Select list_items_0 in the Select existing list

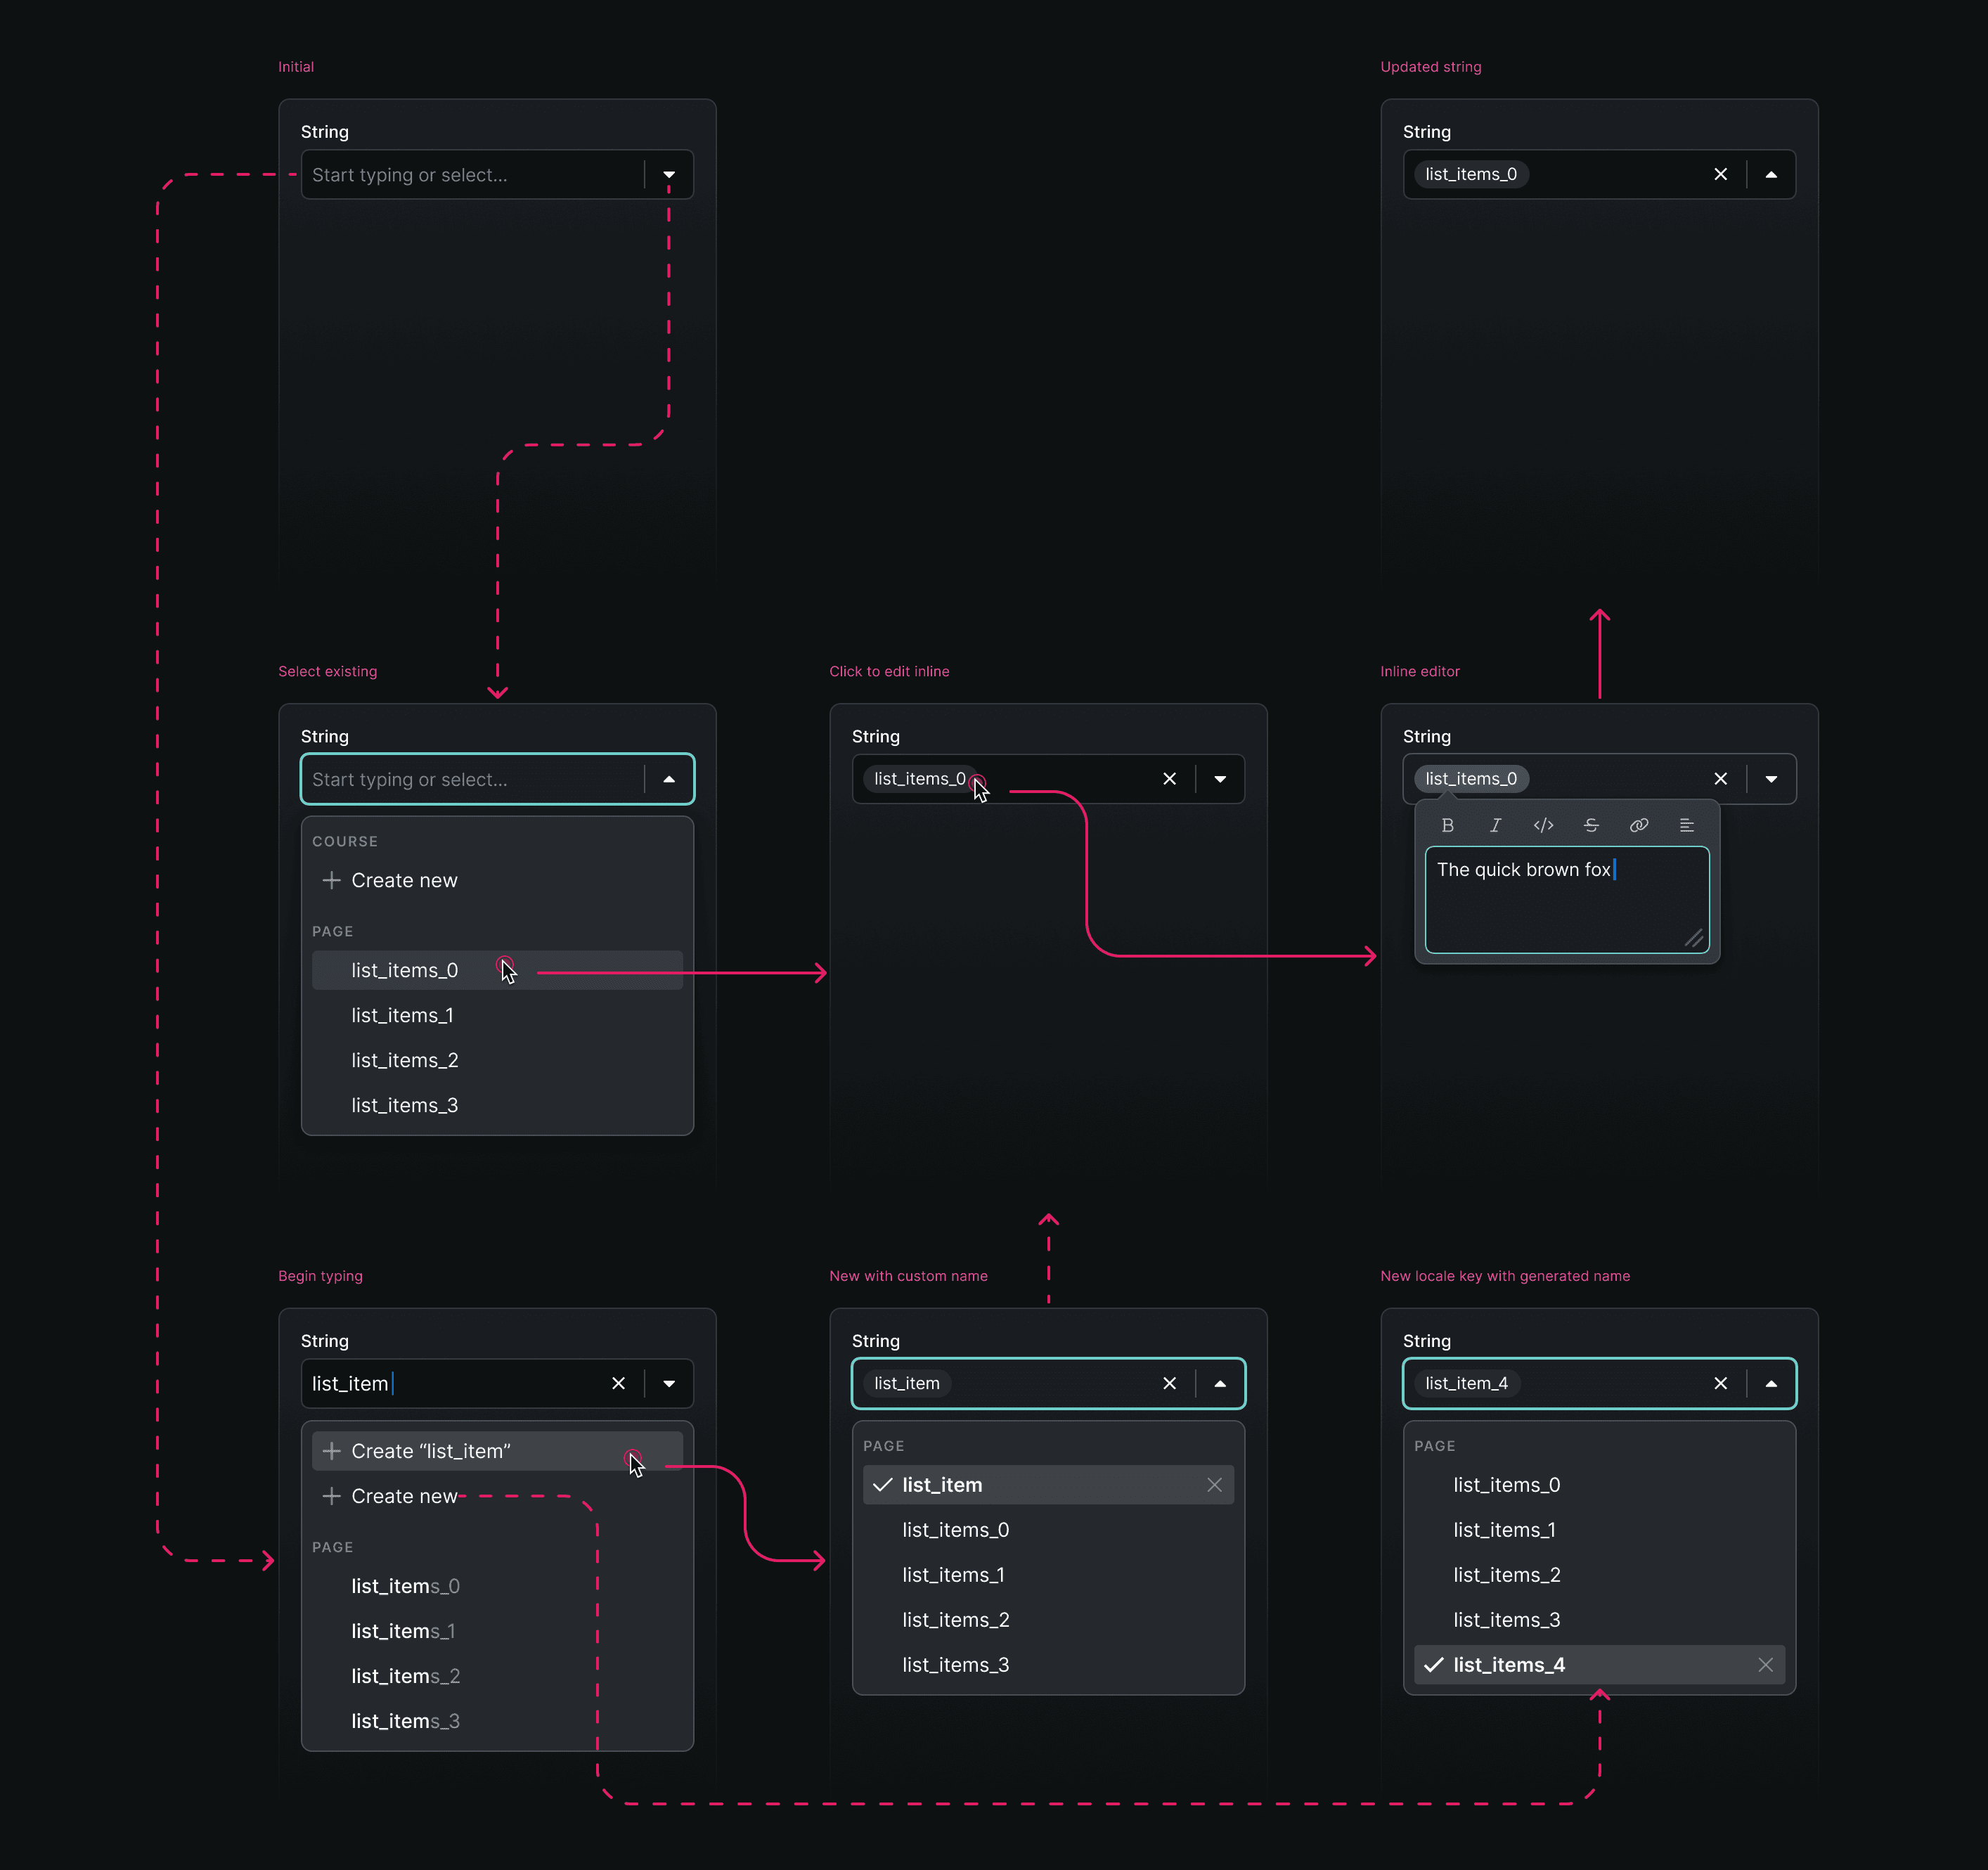497,970
